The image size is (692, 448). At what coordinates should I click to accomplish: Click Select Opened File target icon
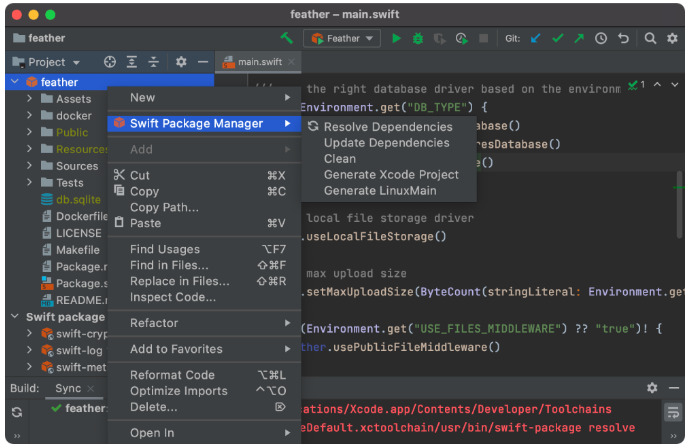109,62
